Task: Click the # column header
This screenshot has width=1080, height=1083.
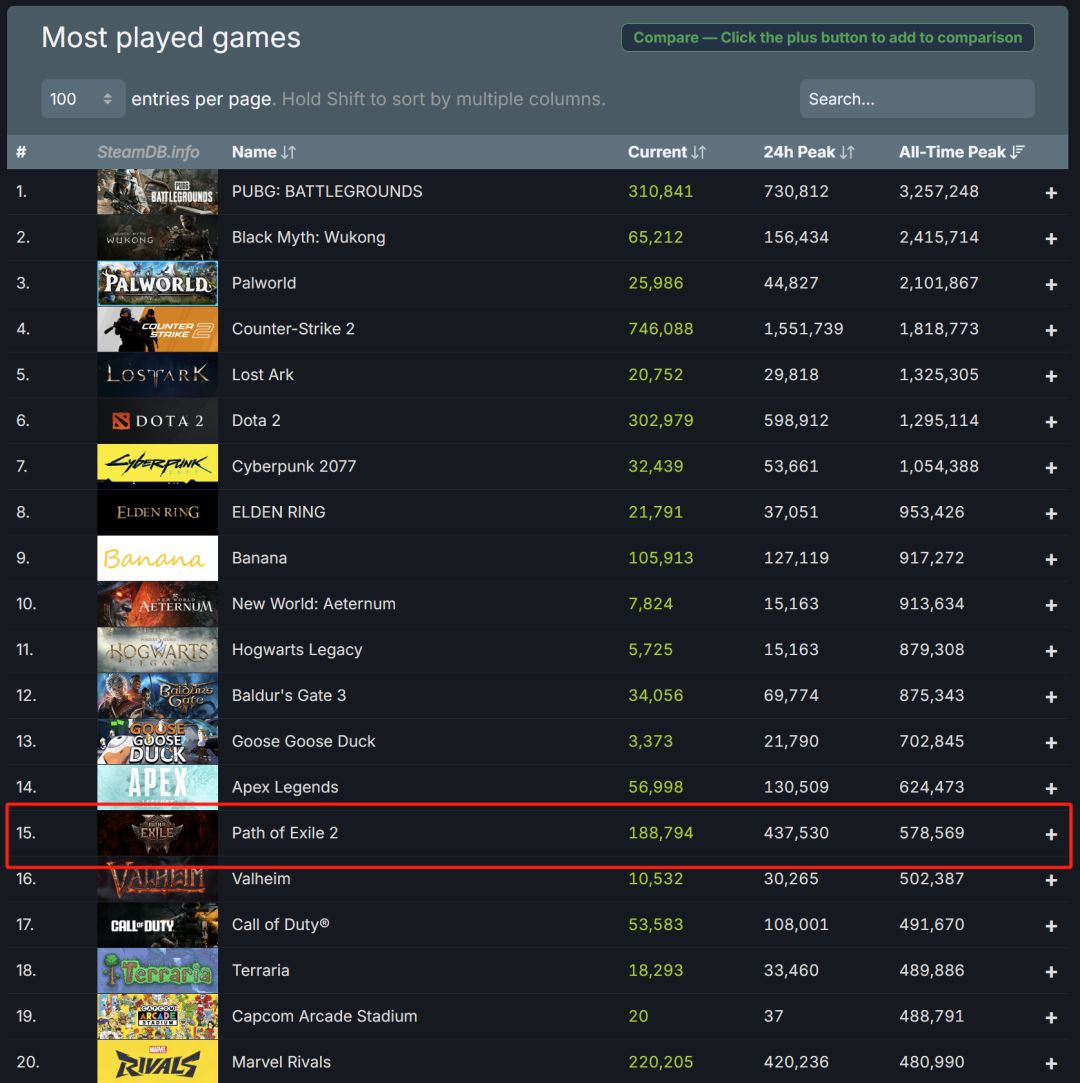Action: [21, 152]
